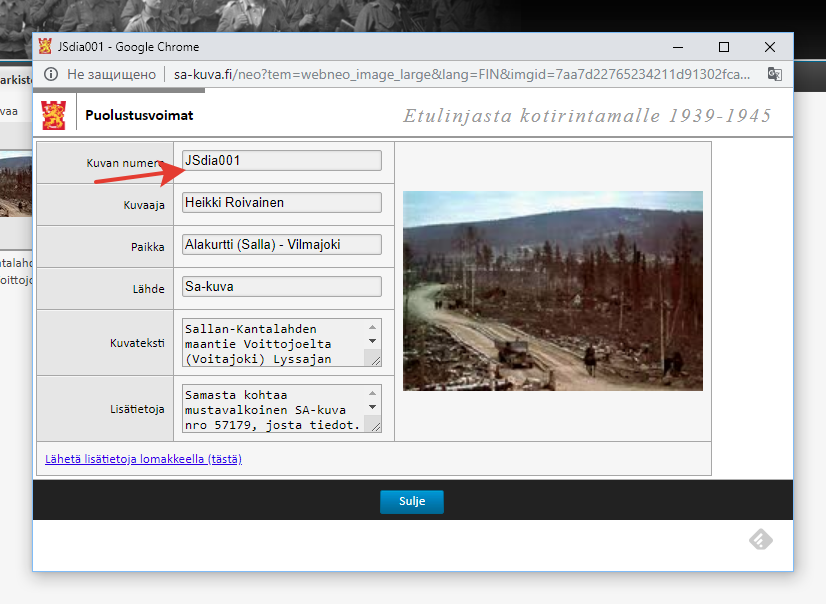The width and height of the screenshot is (826, 604).
Task: Open 'Lähetä lisätietoja lomakkeella (tästä)' link
Action: coord(143,459)
